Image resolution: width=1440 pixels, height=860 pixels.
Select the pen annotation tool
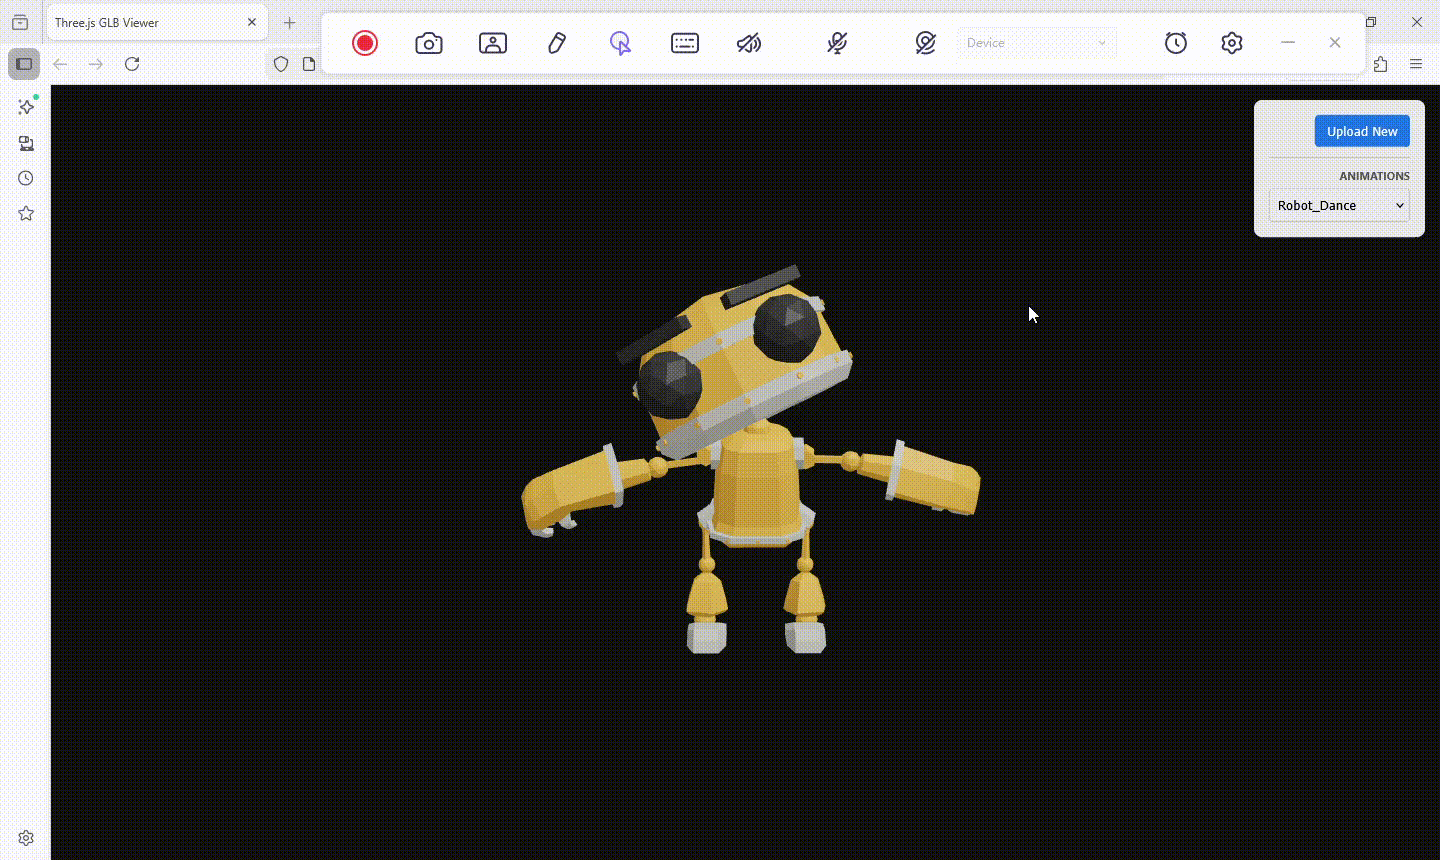(557, 43)
